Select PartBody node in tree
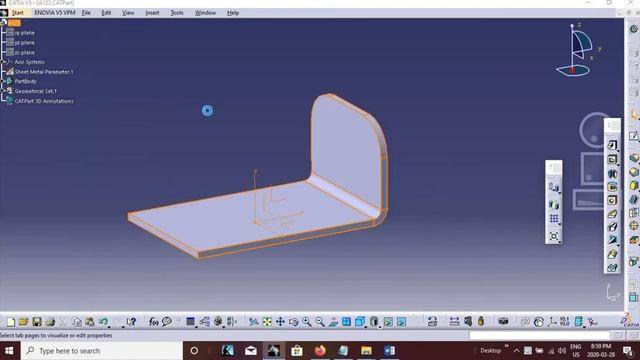640x360 pixels. coord(22,81)
